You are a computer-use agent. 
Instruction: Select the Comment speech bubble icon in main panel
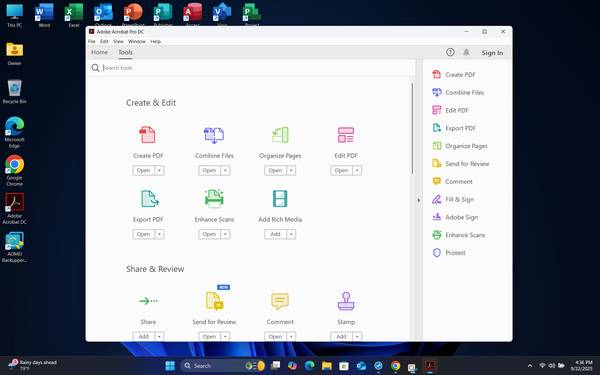[280, 301]
